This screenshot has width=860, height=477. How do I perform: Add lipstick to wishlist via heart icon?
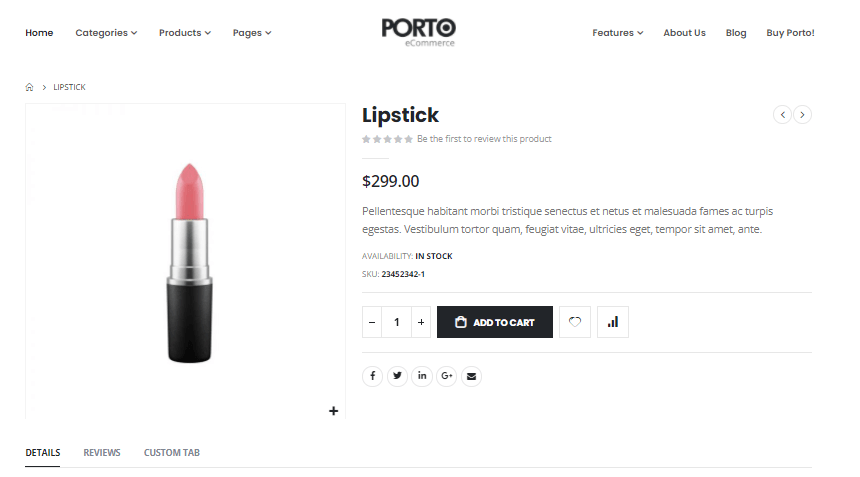575,322
